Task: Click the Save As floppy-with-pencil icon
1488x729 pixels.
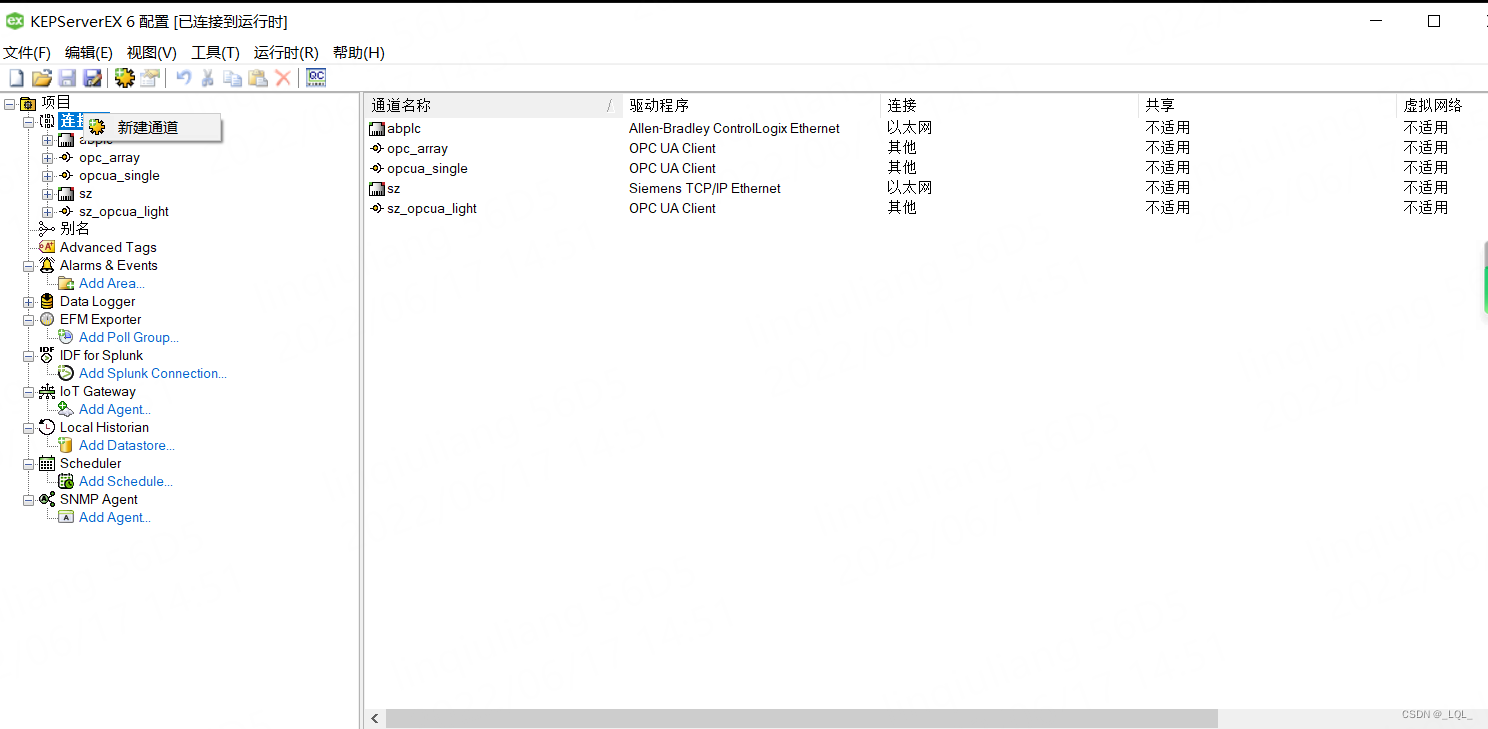Action: click(93, 78)
